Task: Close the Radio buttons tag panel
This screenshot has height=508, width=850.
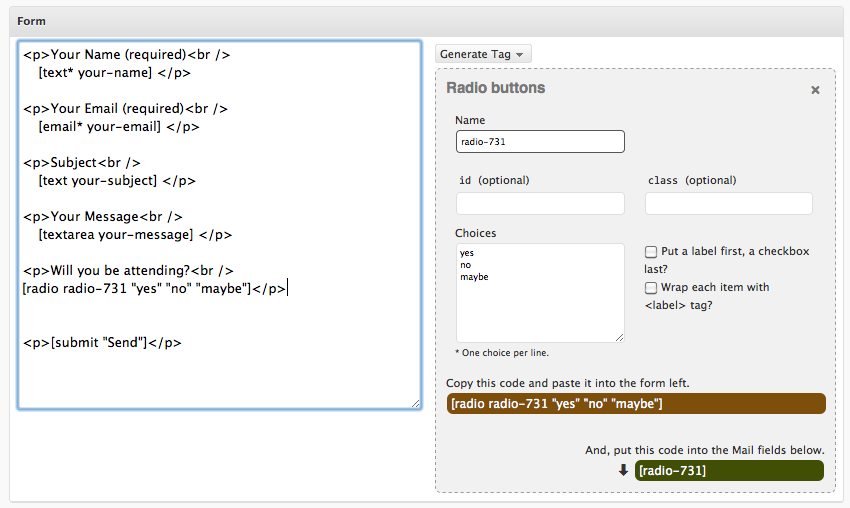Action: 815,90
